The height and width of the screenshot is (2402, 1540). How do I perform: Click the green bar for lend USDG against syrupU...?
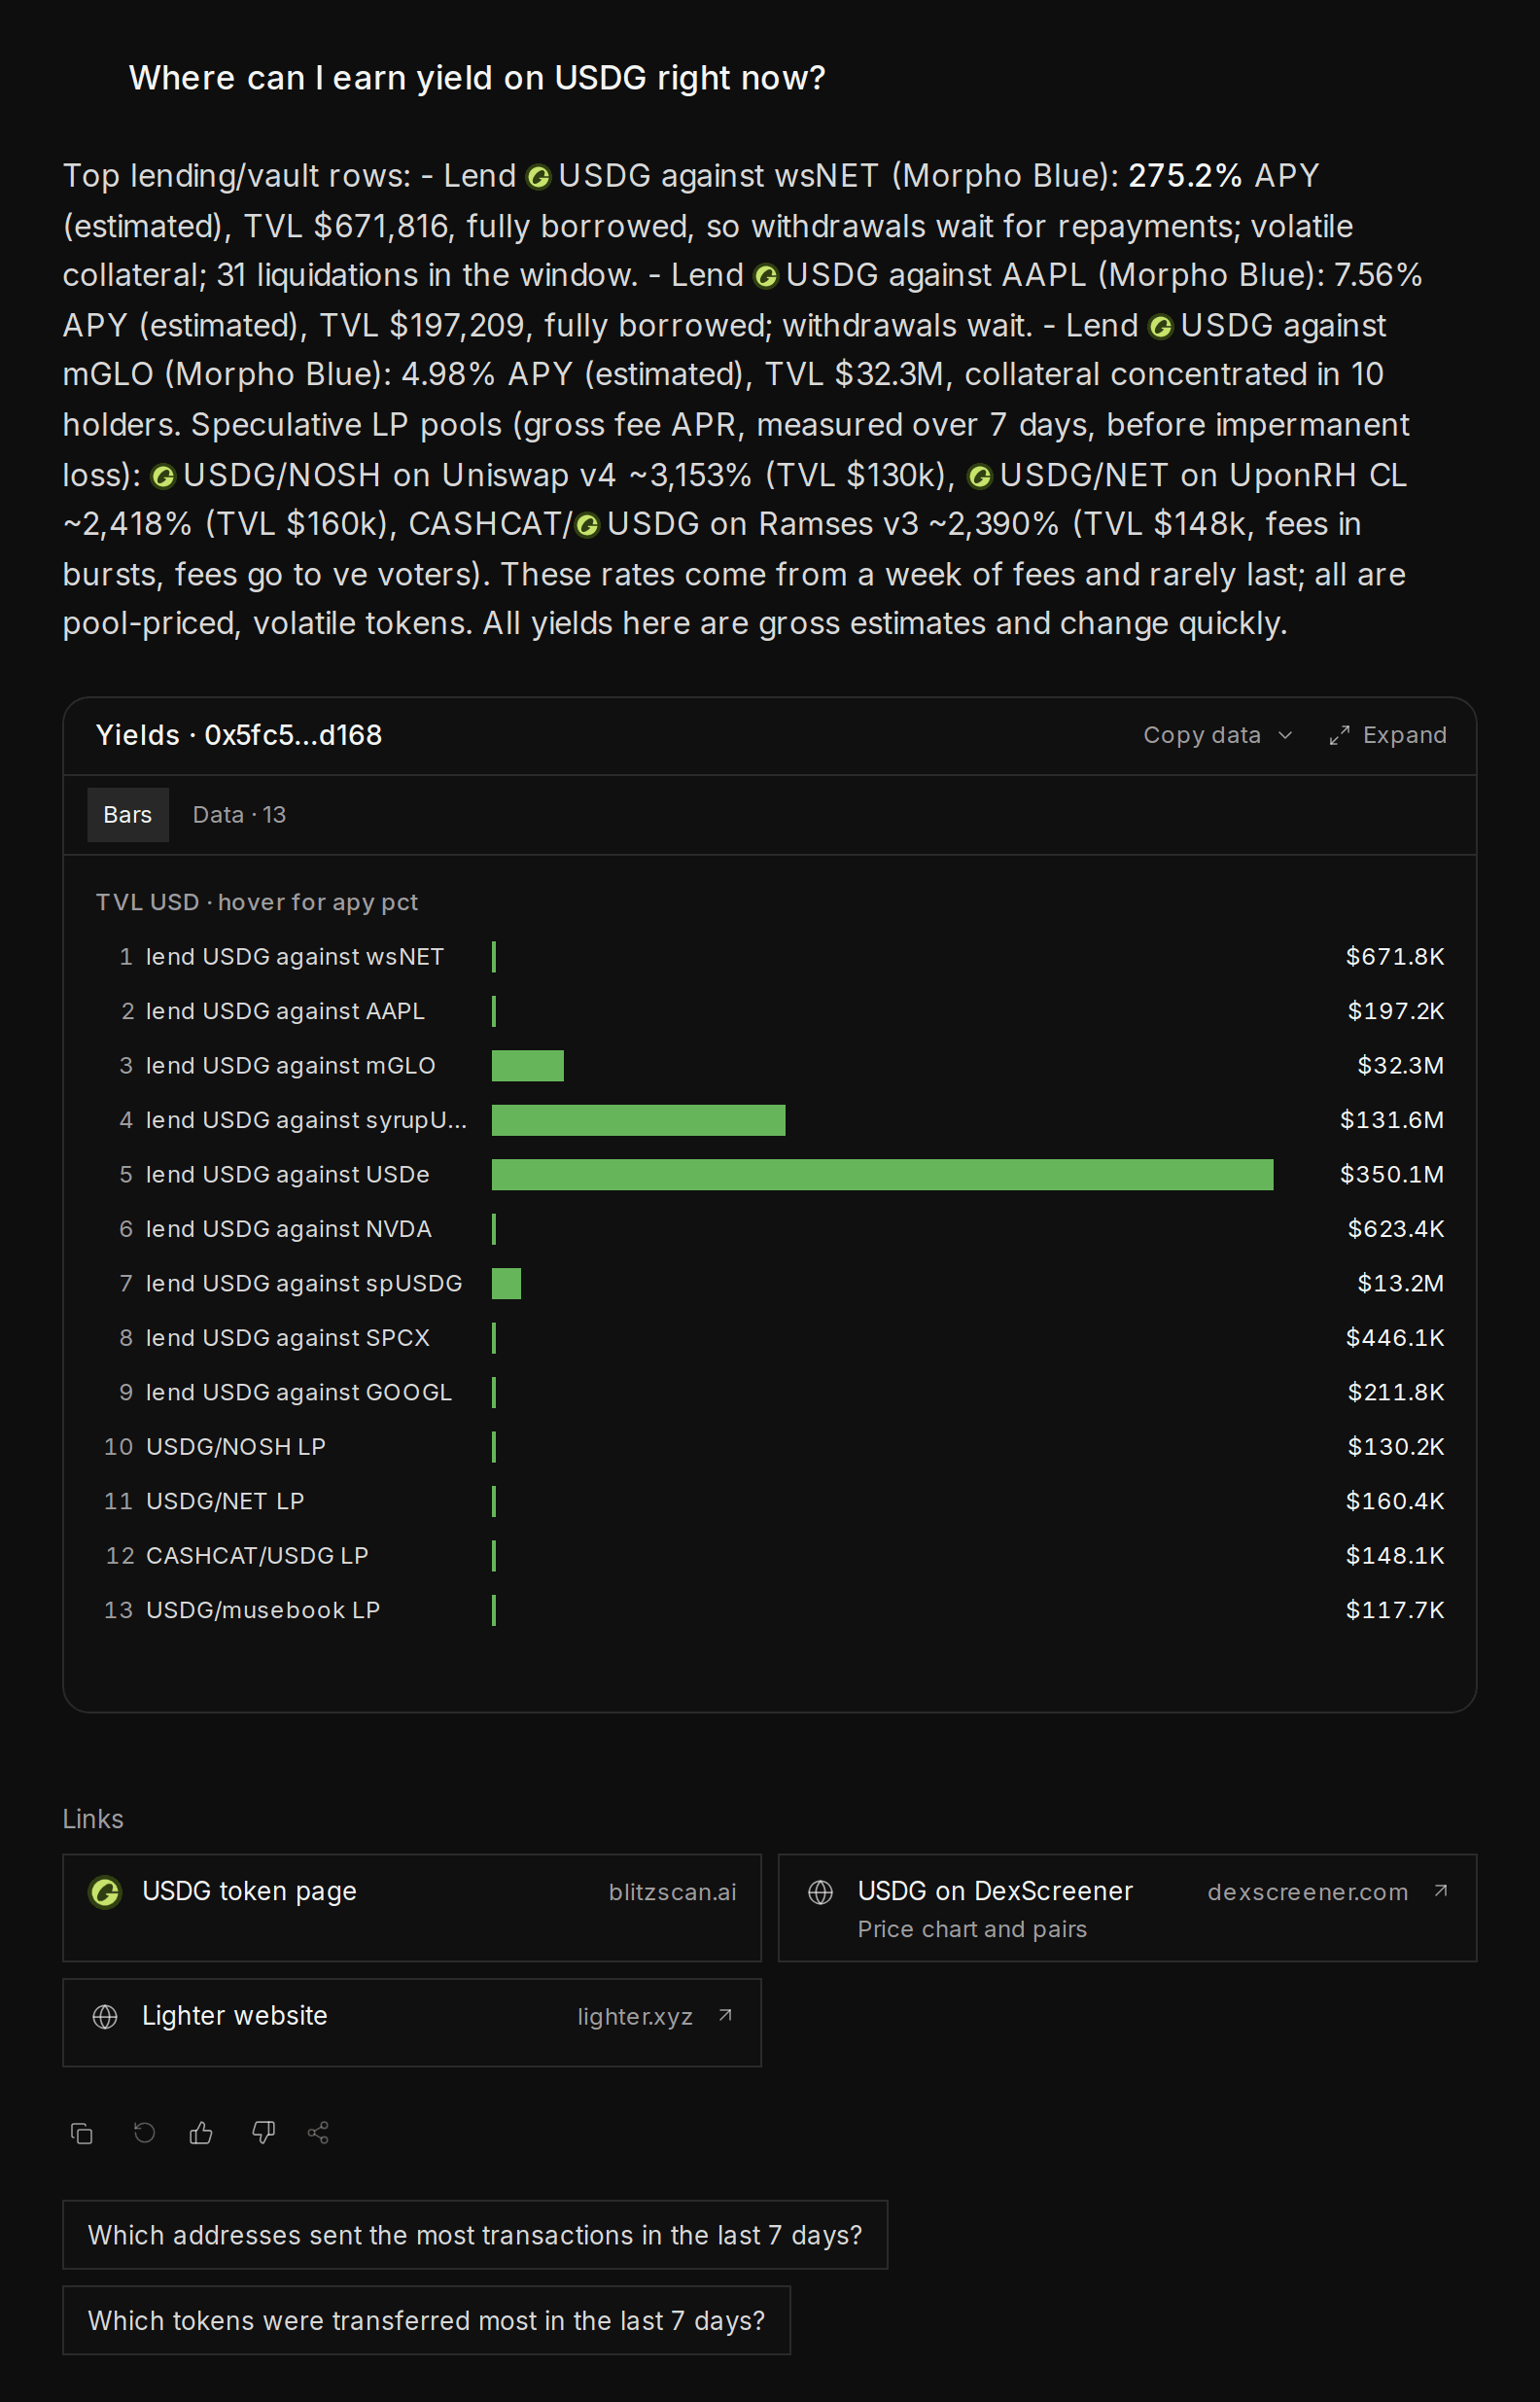638,1120
